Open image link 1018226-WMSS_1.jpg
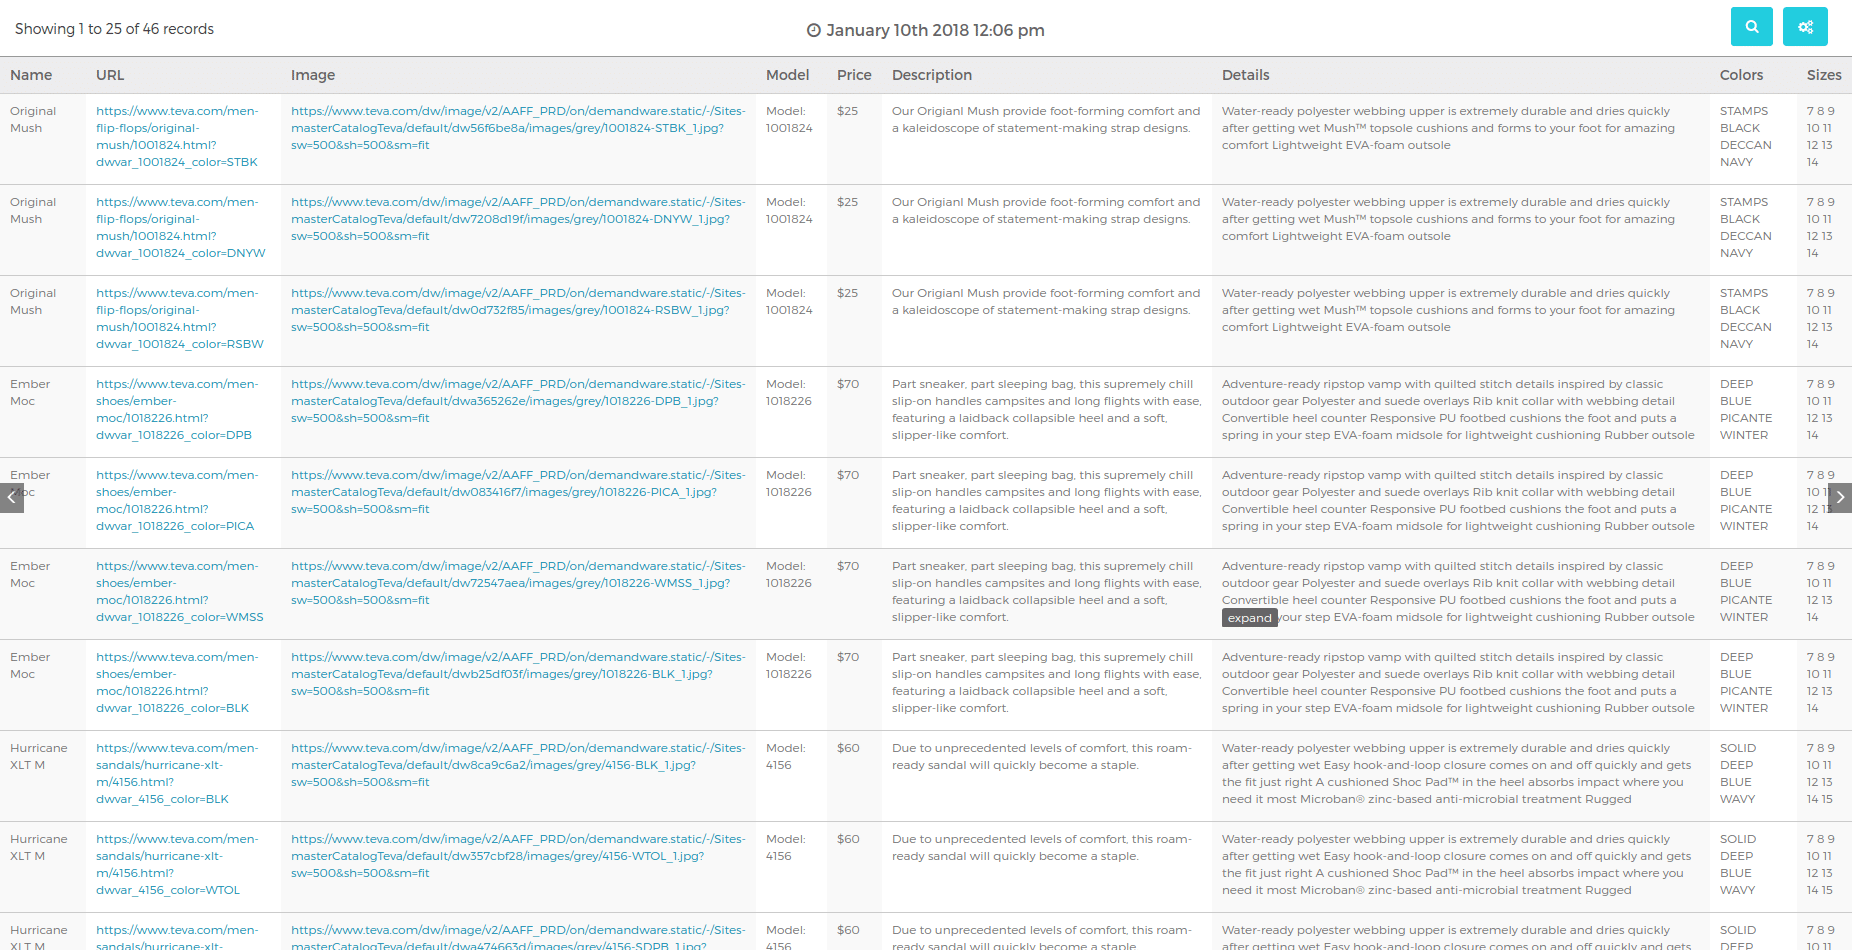Image resolution: width=1852 pixels, height=950 pixels. pyautogui.click(x=518, y=583)
